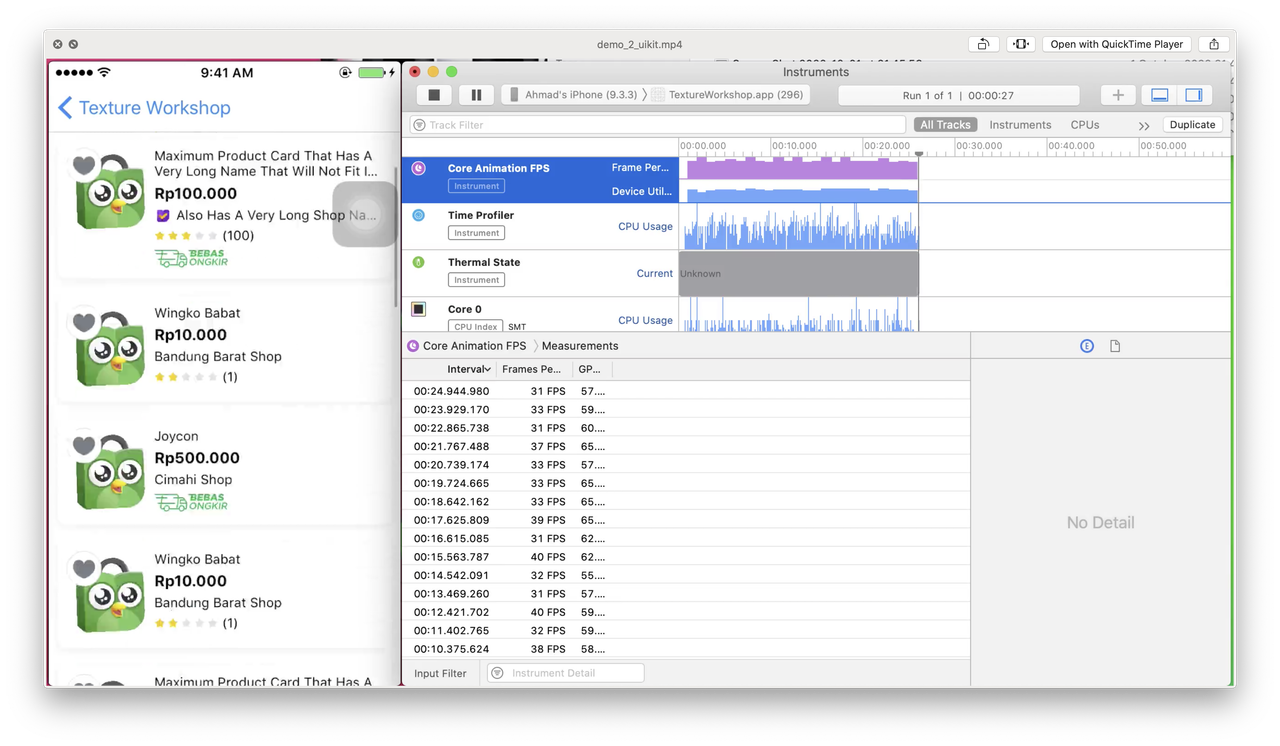
Task: Click the Core 0 track icon
Action: 418,309
